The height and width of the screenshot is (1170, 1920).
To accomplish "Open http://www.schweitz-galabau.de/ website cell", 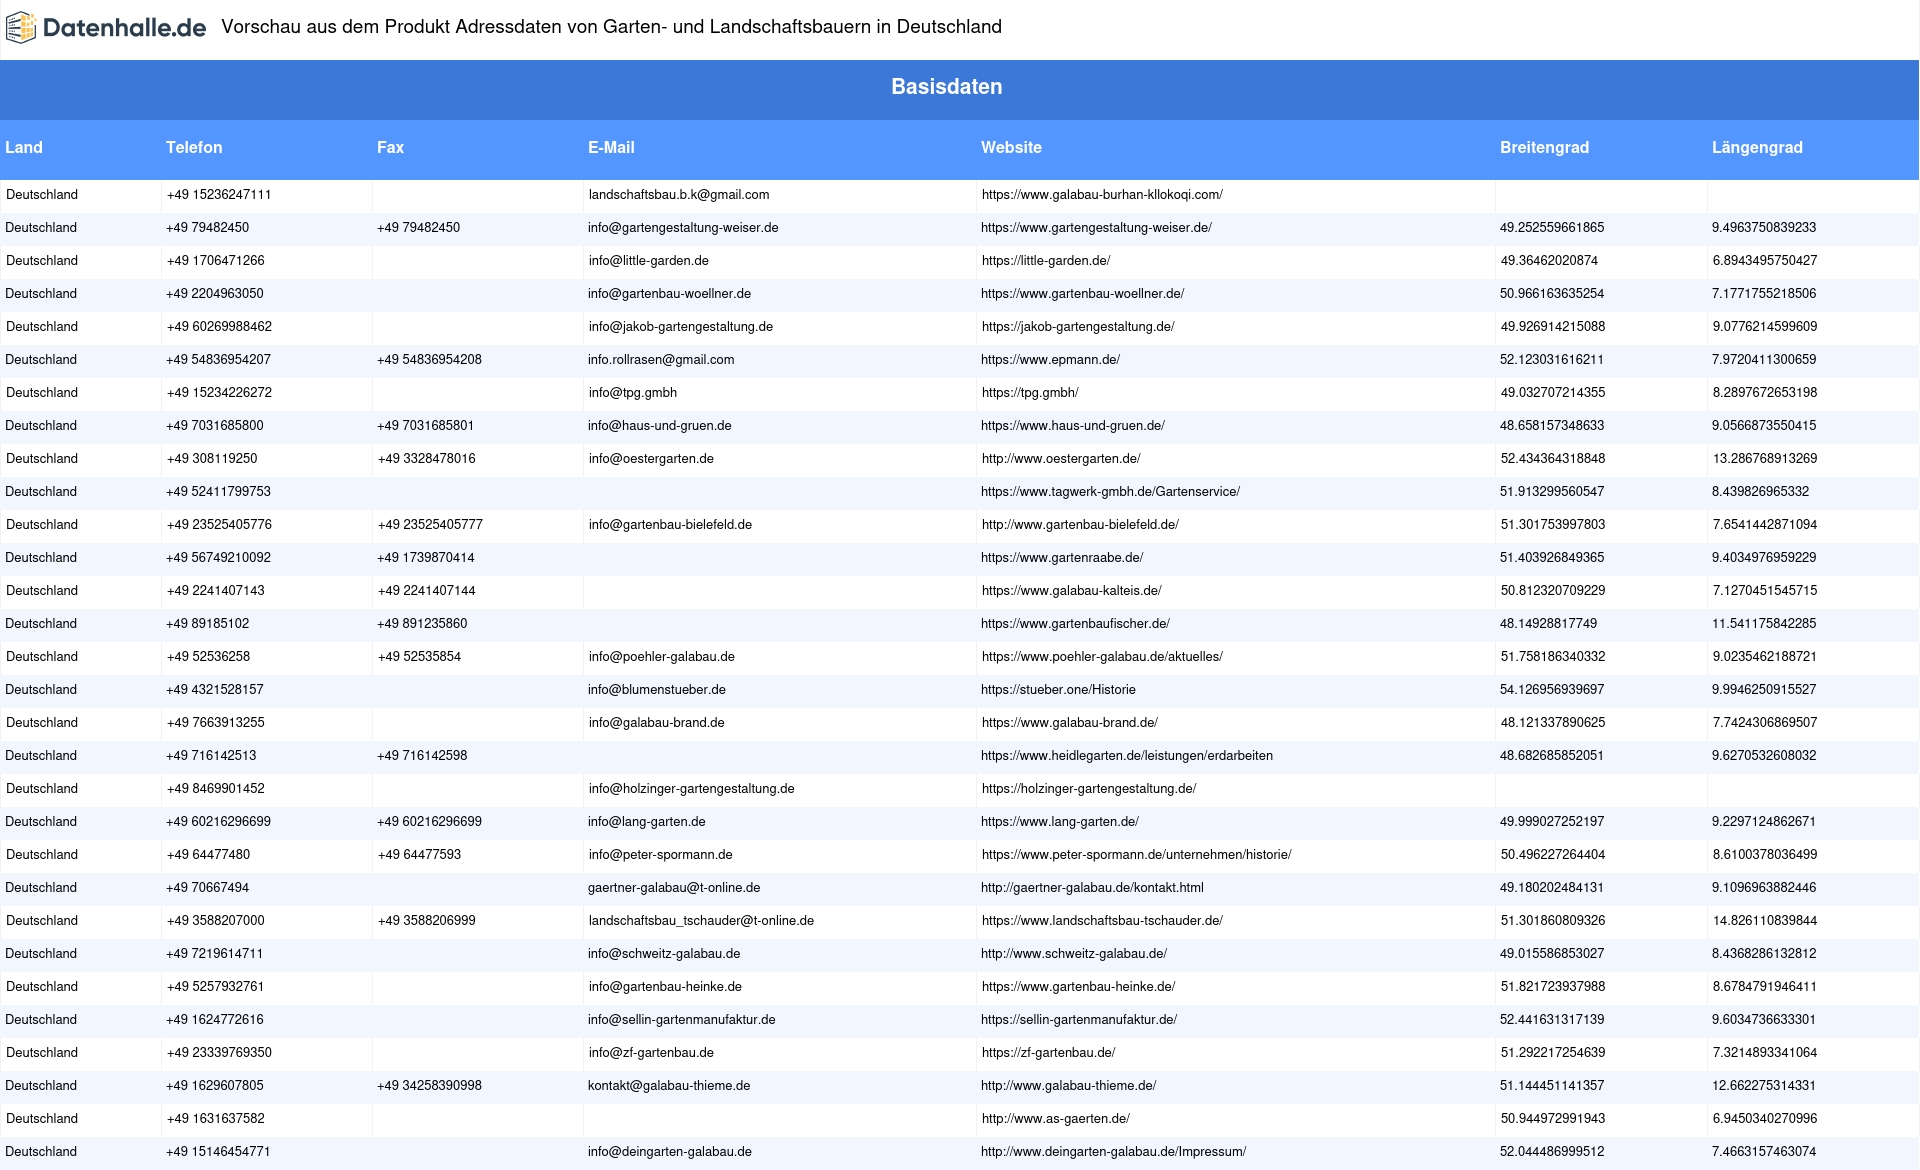I will click(x=1074, y=954).
